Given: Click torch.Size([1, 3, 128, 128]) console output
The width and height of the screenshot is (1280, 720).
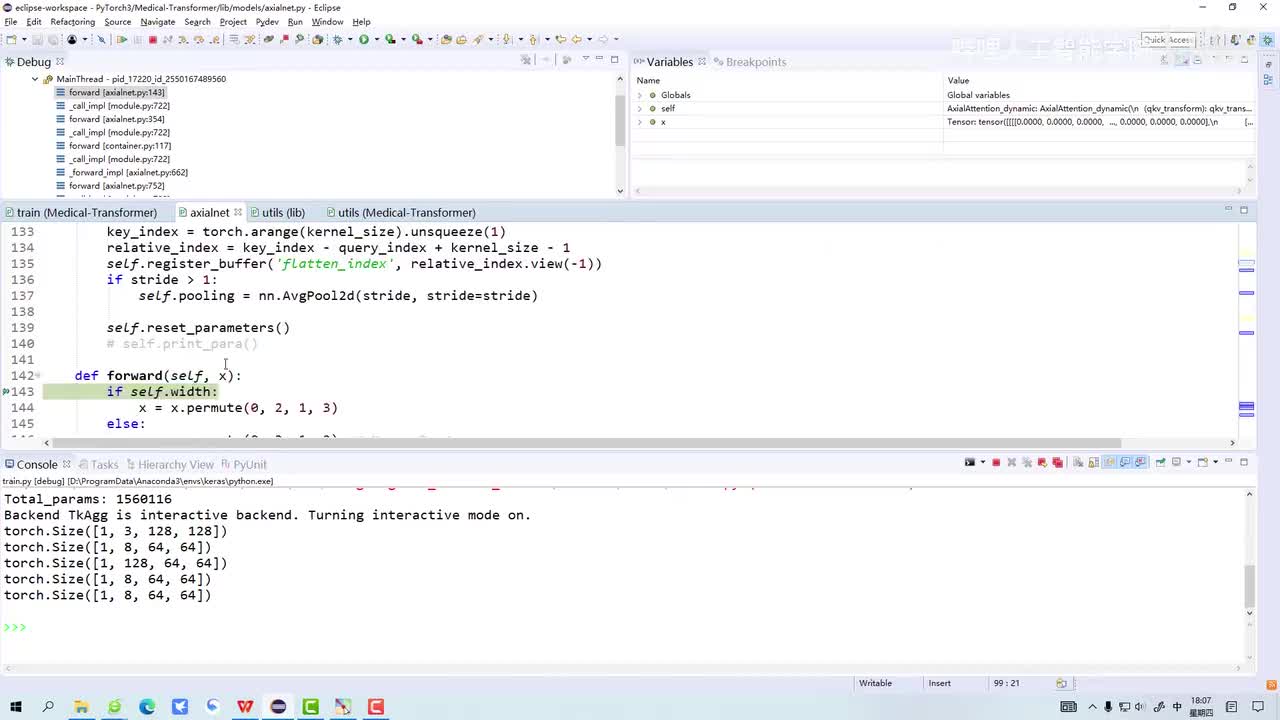Looking at the screenshot, I should (x=116, y=531).
